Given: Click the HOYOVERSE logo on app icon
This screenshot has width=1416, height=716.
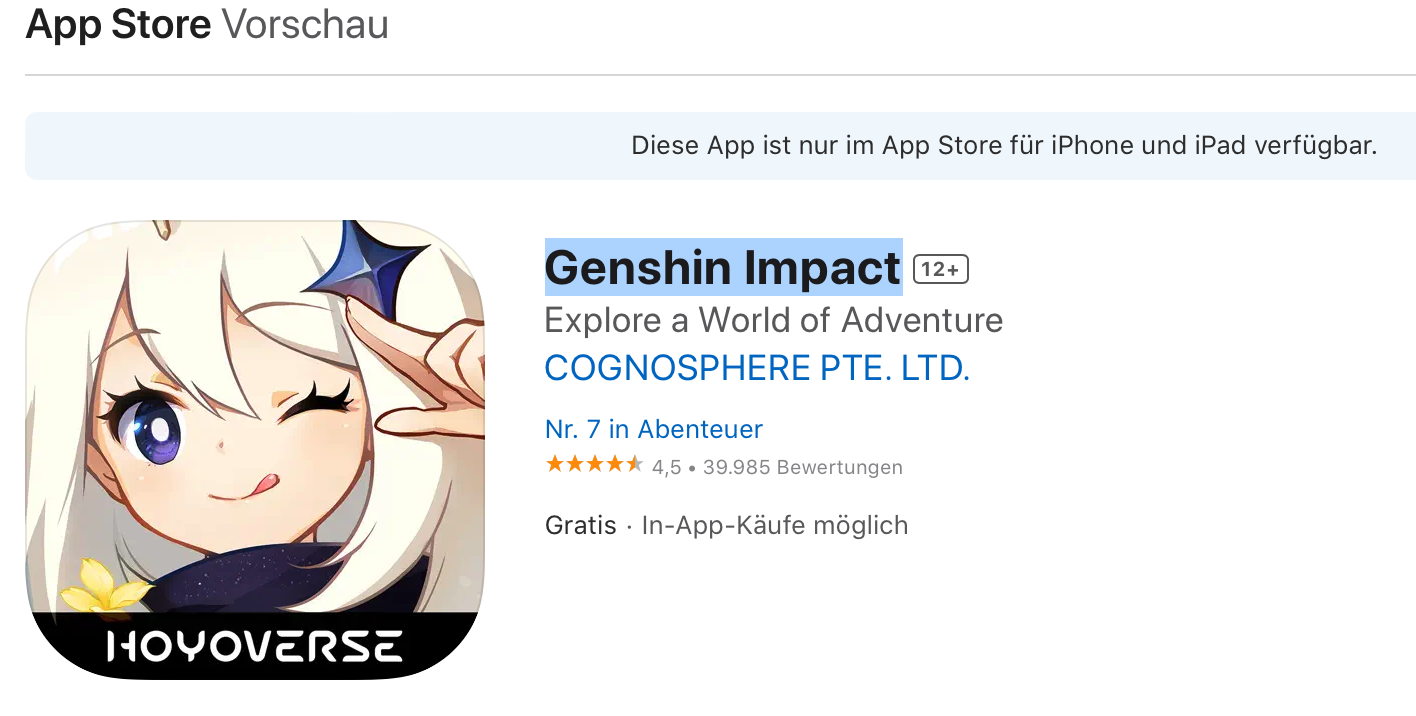Looking at the screenshot, I should pyautogui.click(x=255, y=646).
